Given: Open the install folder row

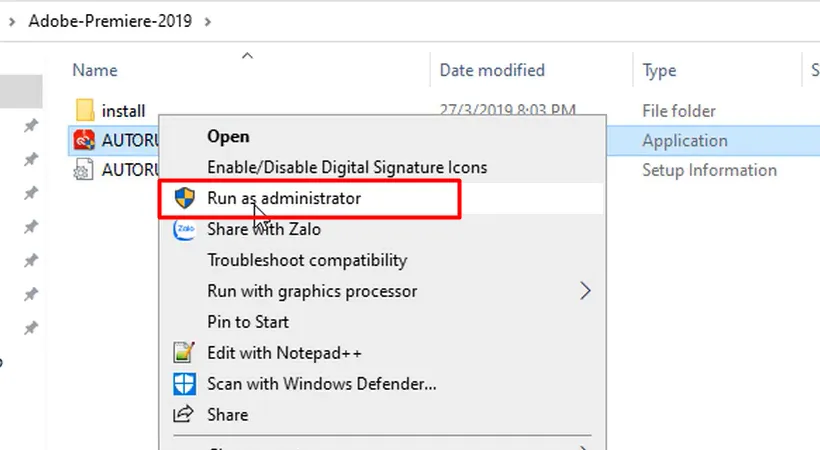Looking at the screenshot, I should coord(123,110).
